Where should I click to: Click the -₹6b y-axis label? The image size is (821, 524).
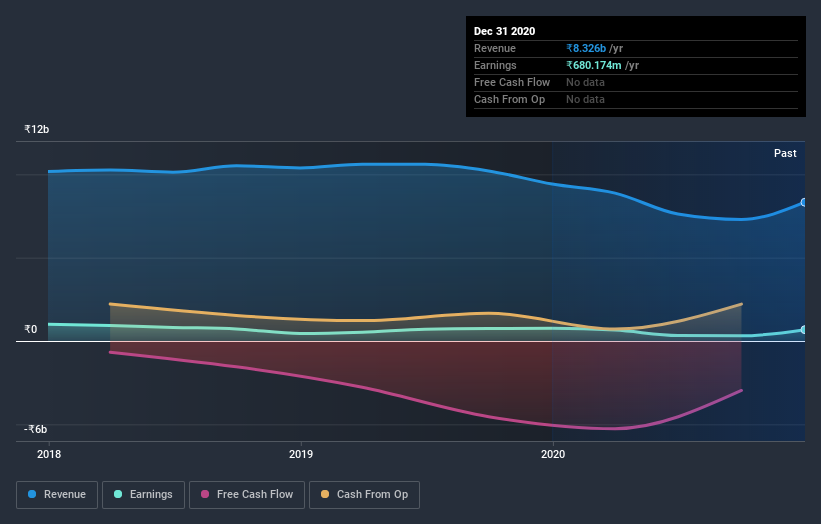[x=36, y=429]
